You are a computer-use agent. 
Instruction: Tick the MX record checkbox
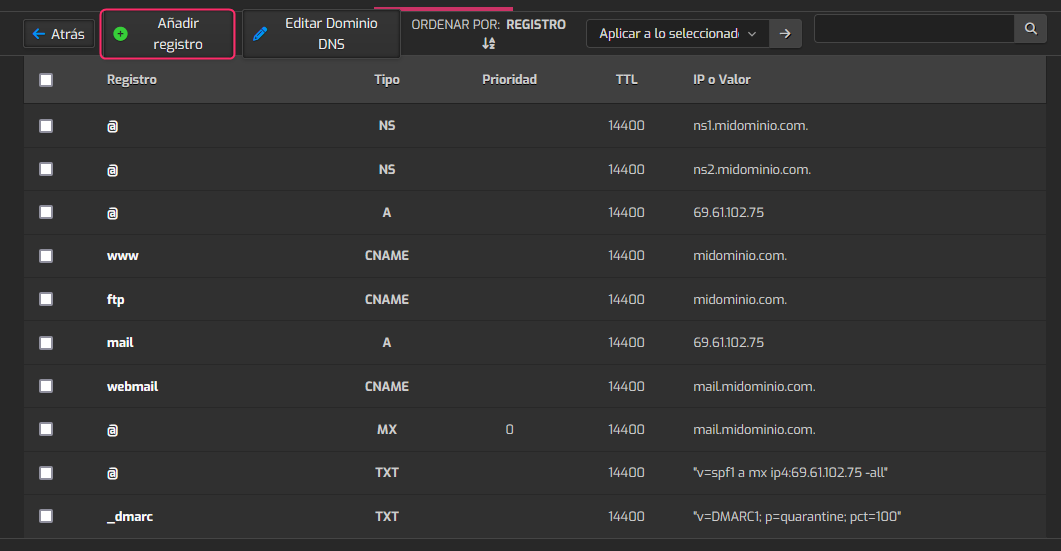coord(46,429)
